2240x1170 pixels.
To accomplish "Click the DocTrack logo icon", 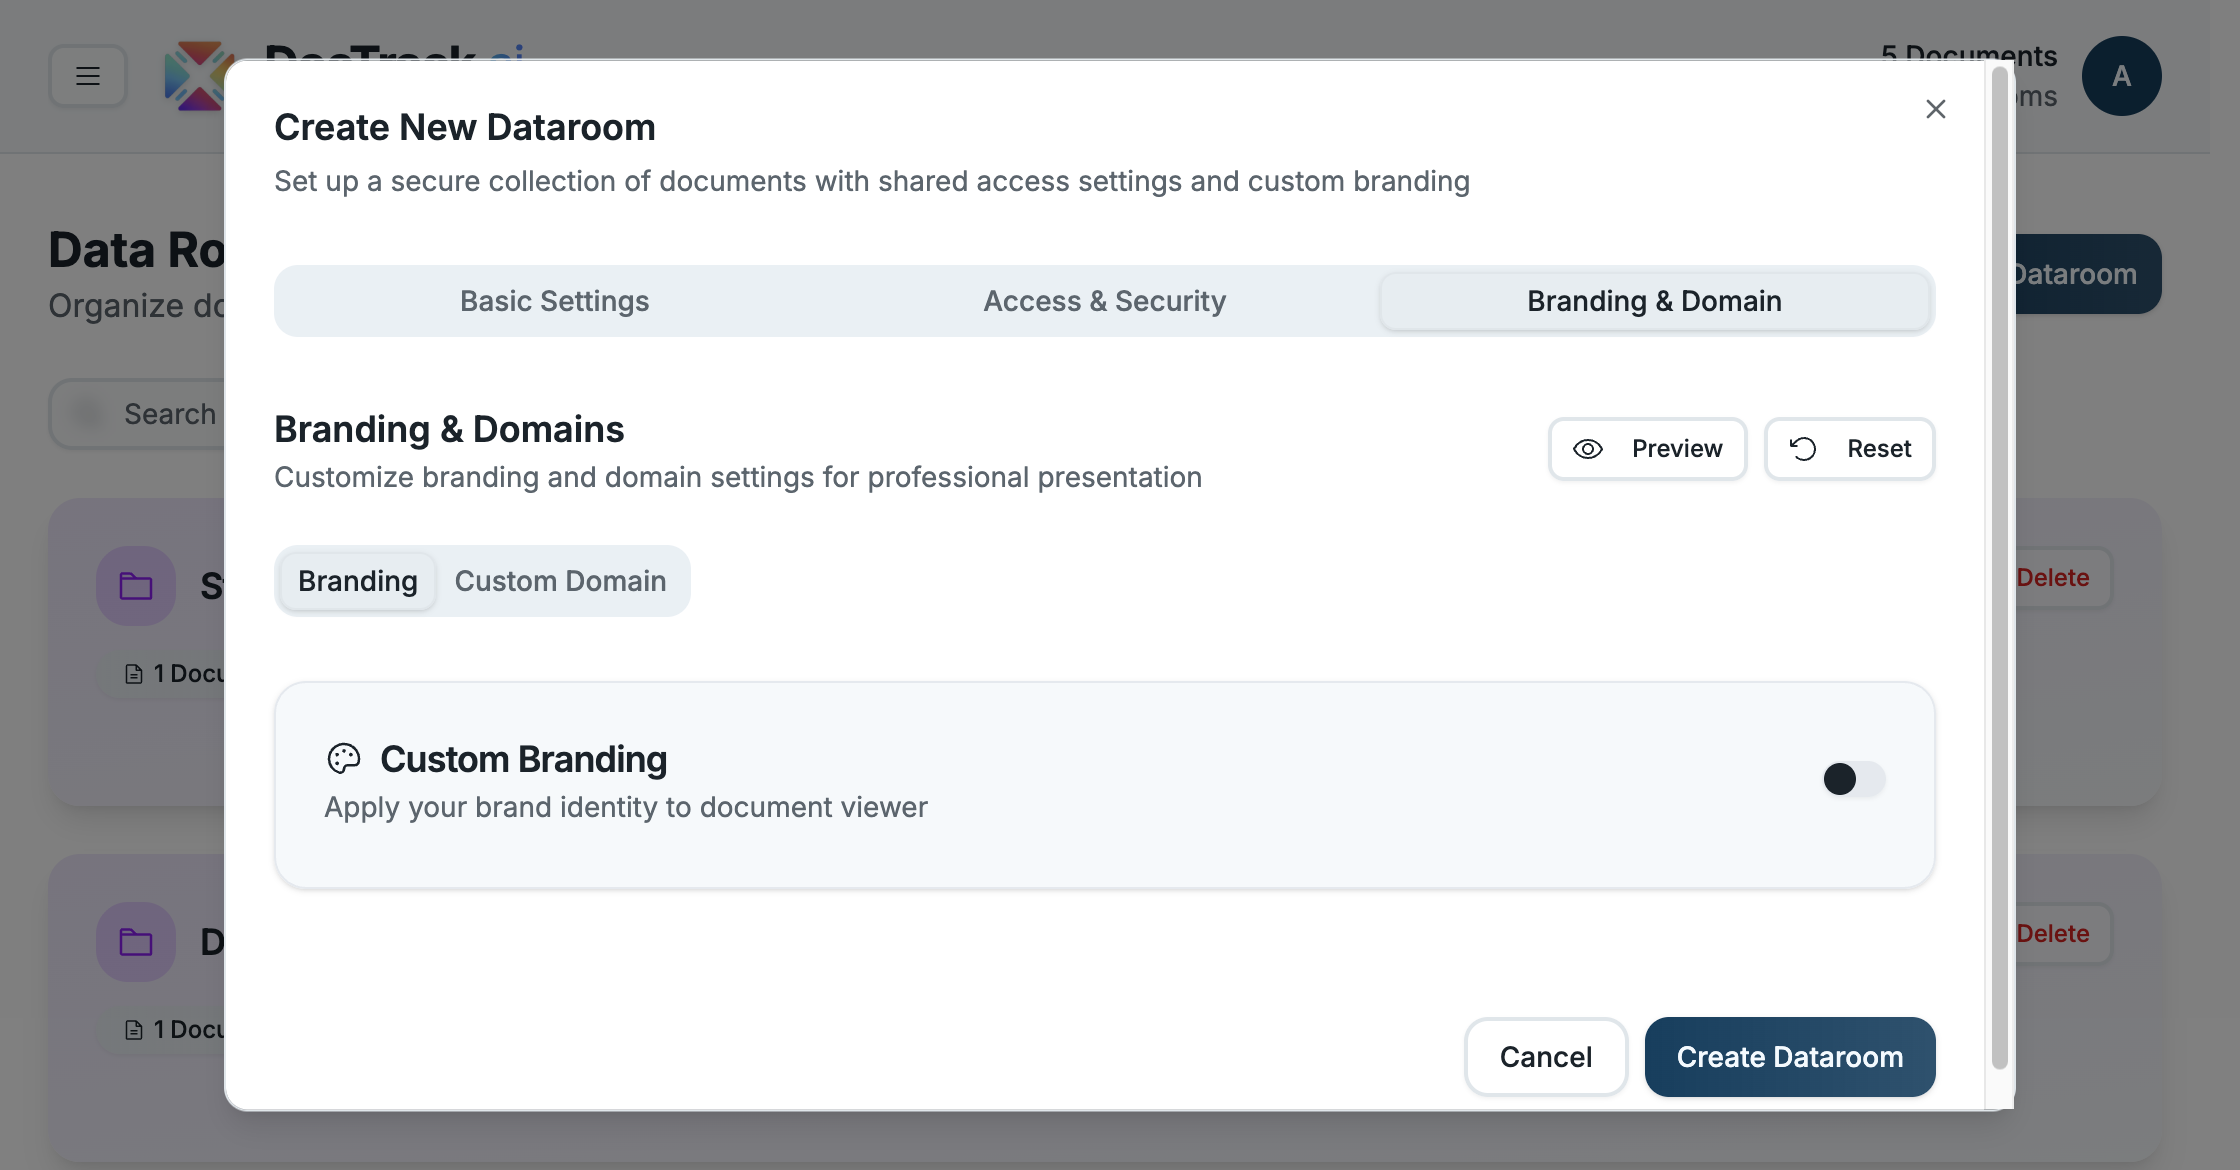I will click(198, 76).
